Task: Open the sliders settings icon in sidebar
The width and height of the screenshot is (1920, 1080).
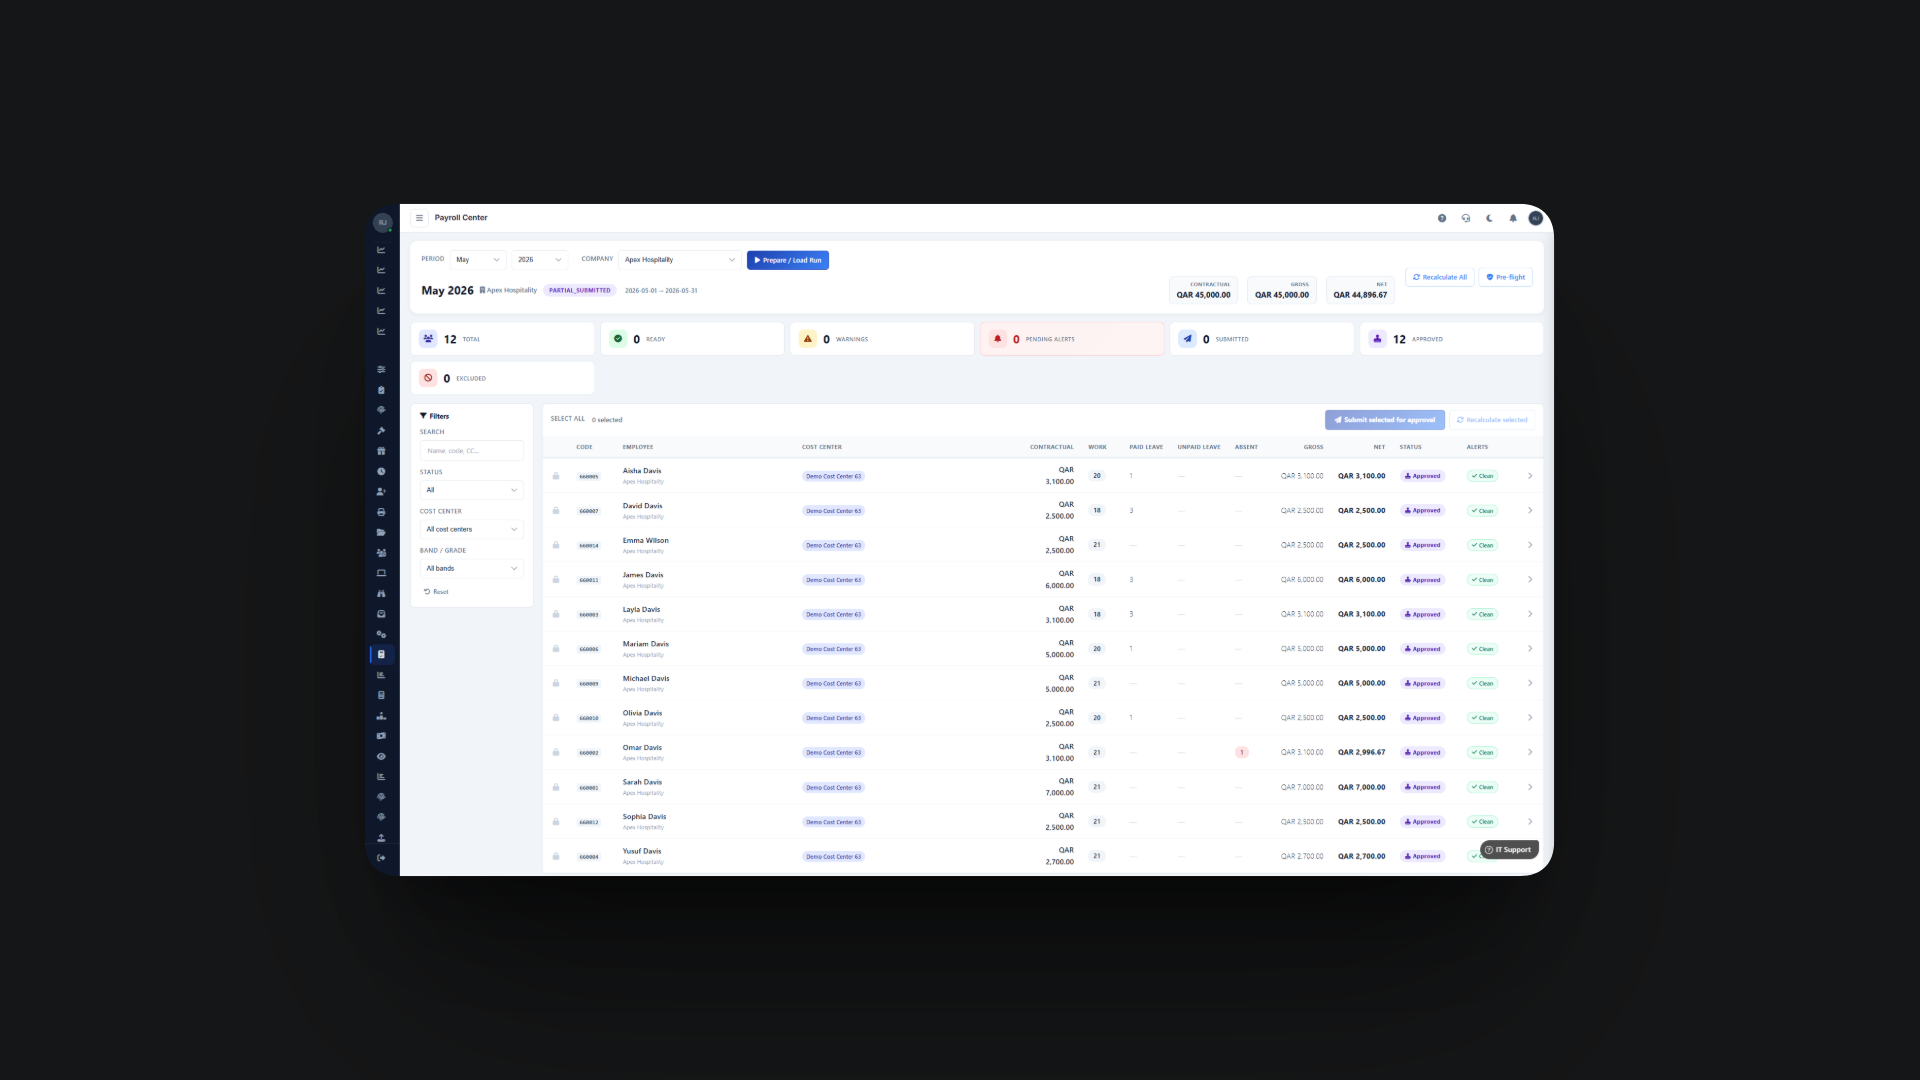Action: (381, 369)
